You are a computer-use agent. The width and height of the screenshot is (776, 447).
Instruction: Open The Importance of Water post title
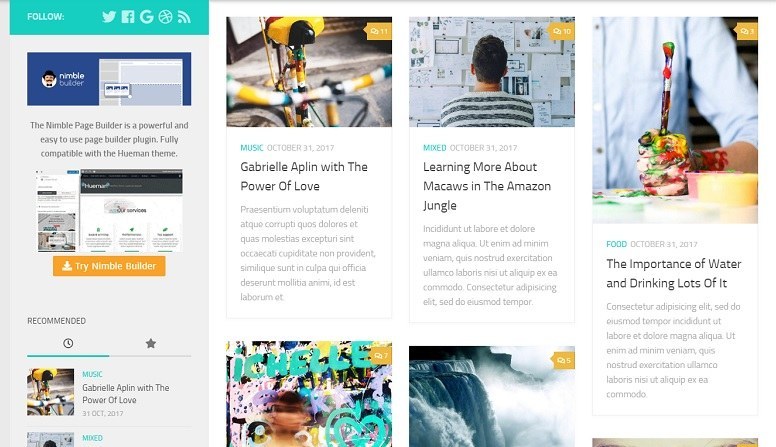tap(674, 273)
